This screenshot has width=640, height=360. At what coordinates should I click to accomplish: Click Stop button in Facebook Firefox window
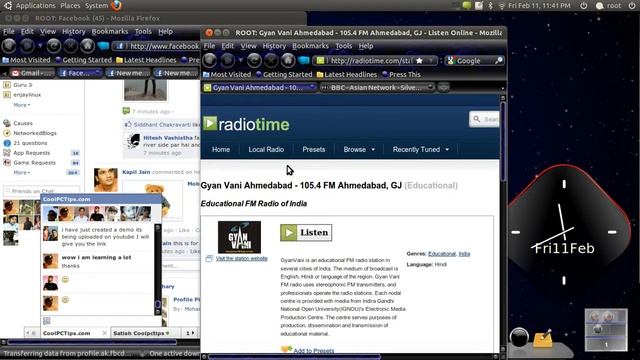(70, 46)
